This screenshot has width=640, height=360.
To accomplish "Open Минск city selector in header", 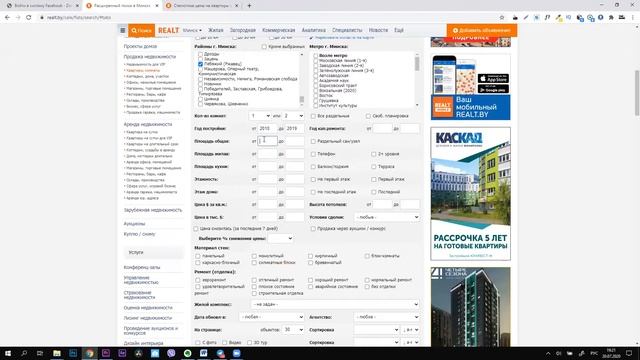I will pos(192,30).
